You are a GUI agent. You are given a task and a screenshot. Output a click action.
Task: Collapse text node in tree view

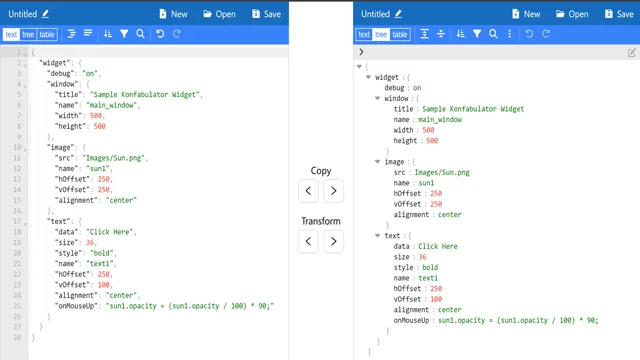(x=378, y=236)
